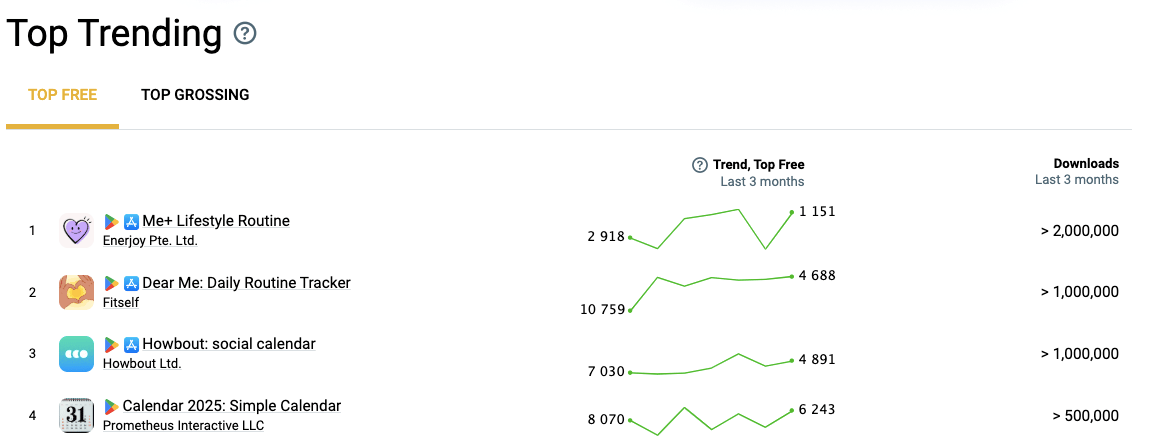
Task: Click Google Play icon for Howbout
Action: (x=112, y=345)
